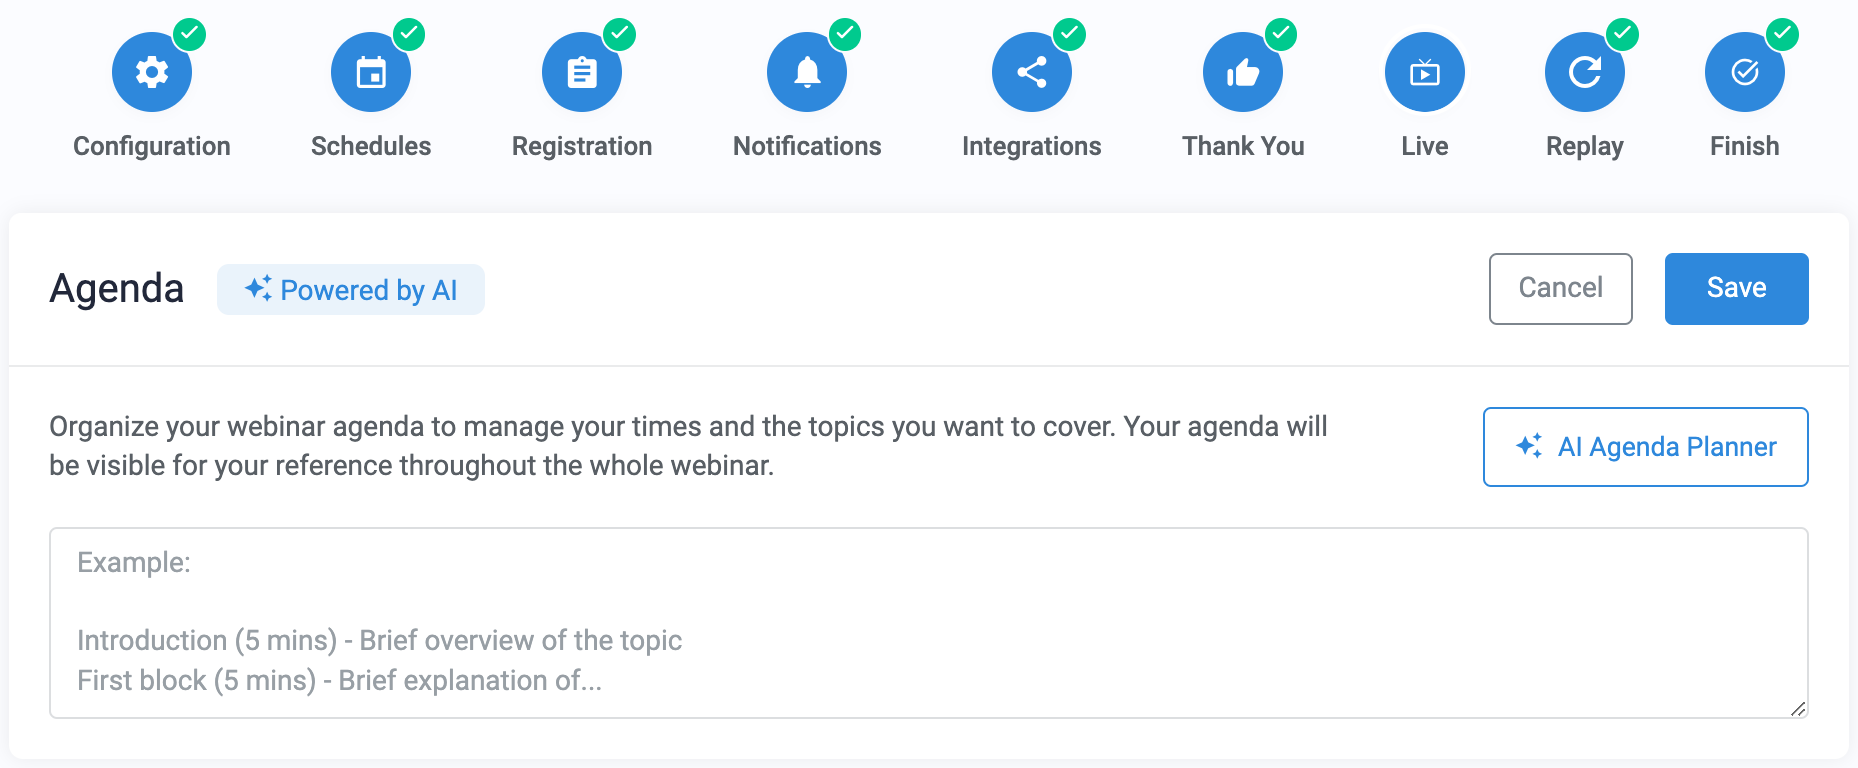Click the Configuration gear icon
The image size is (1858, 768).
point(152,71)
